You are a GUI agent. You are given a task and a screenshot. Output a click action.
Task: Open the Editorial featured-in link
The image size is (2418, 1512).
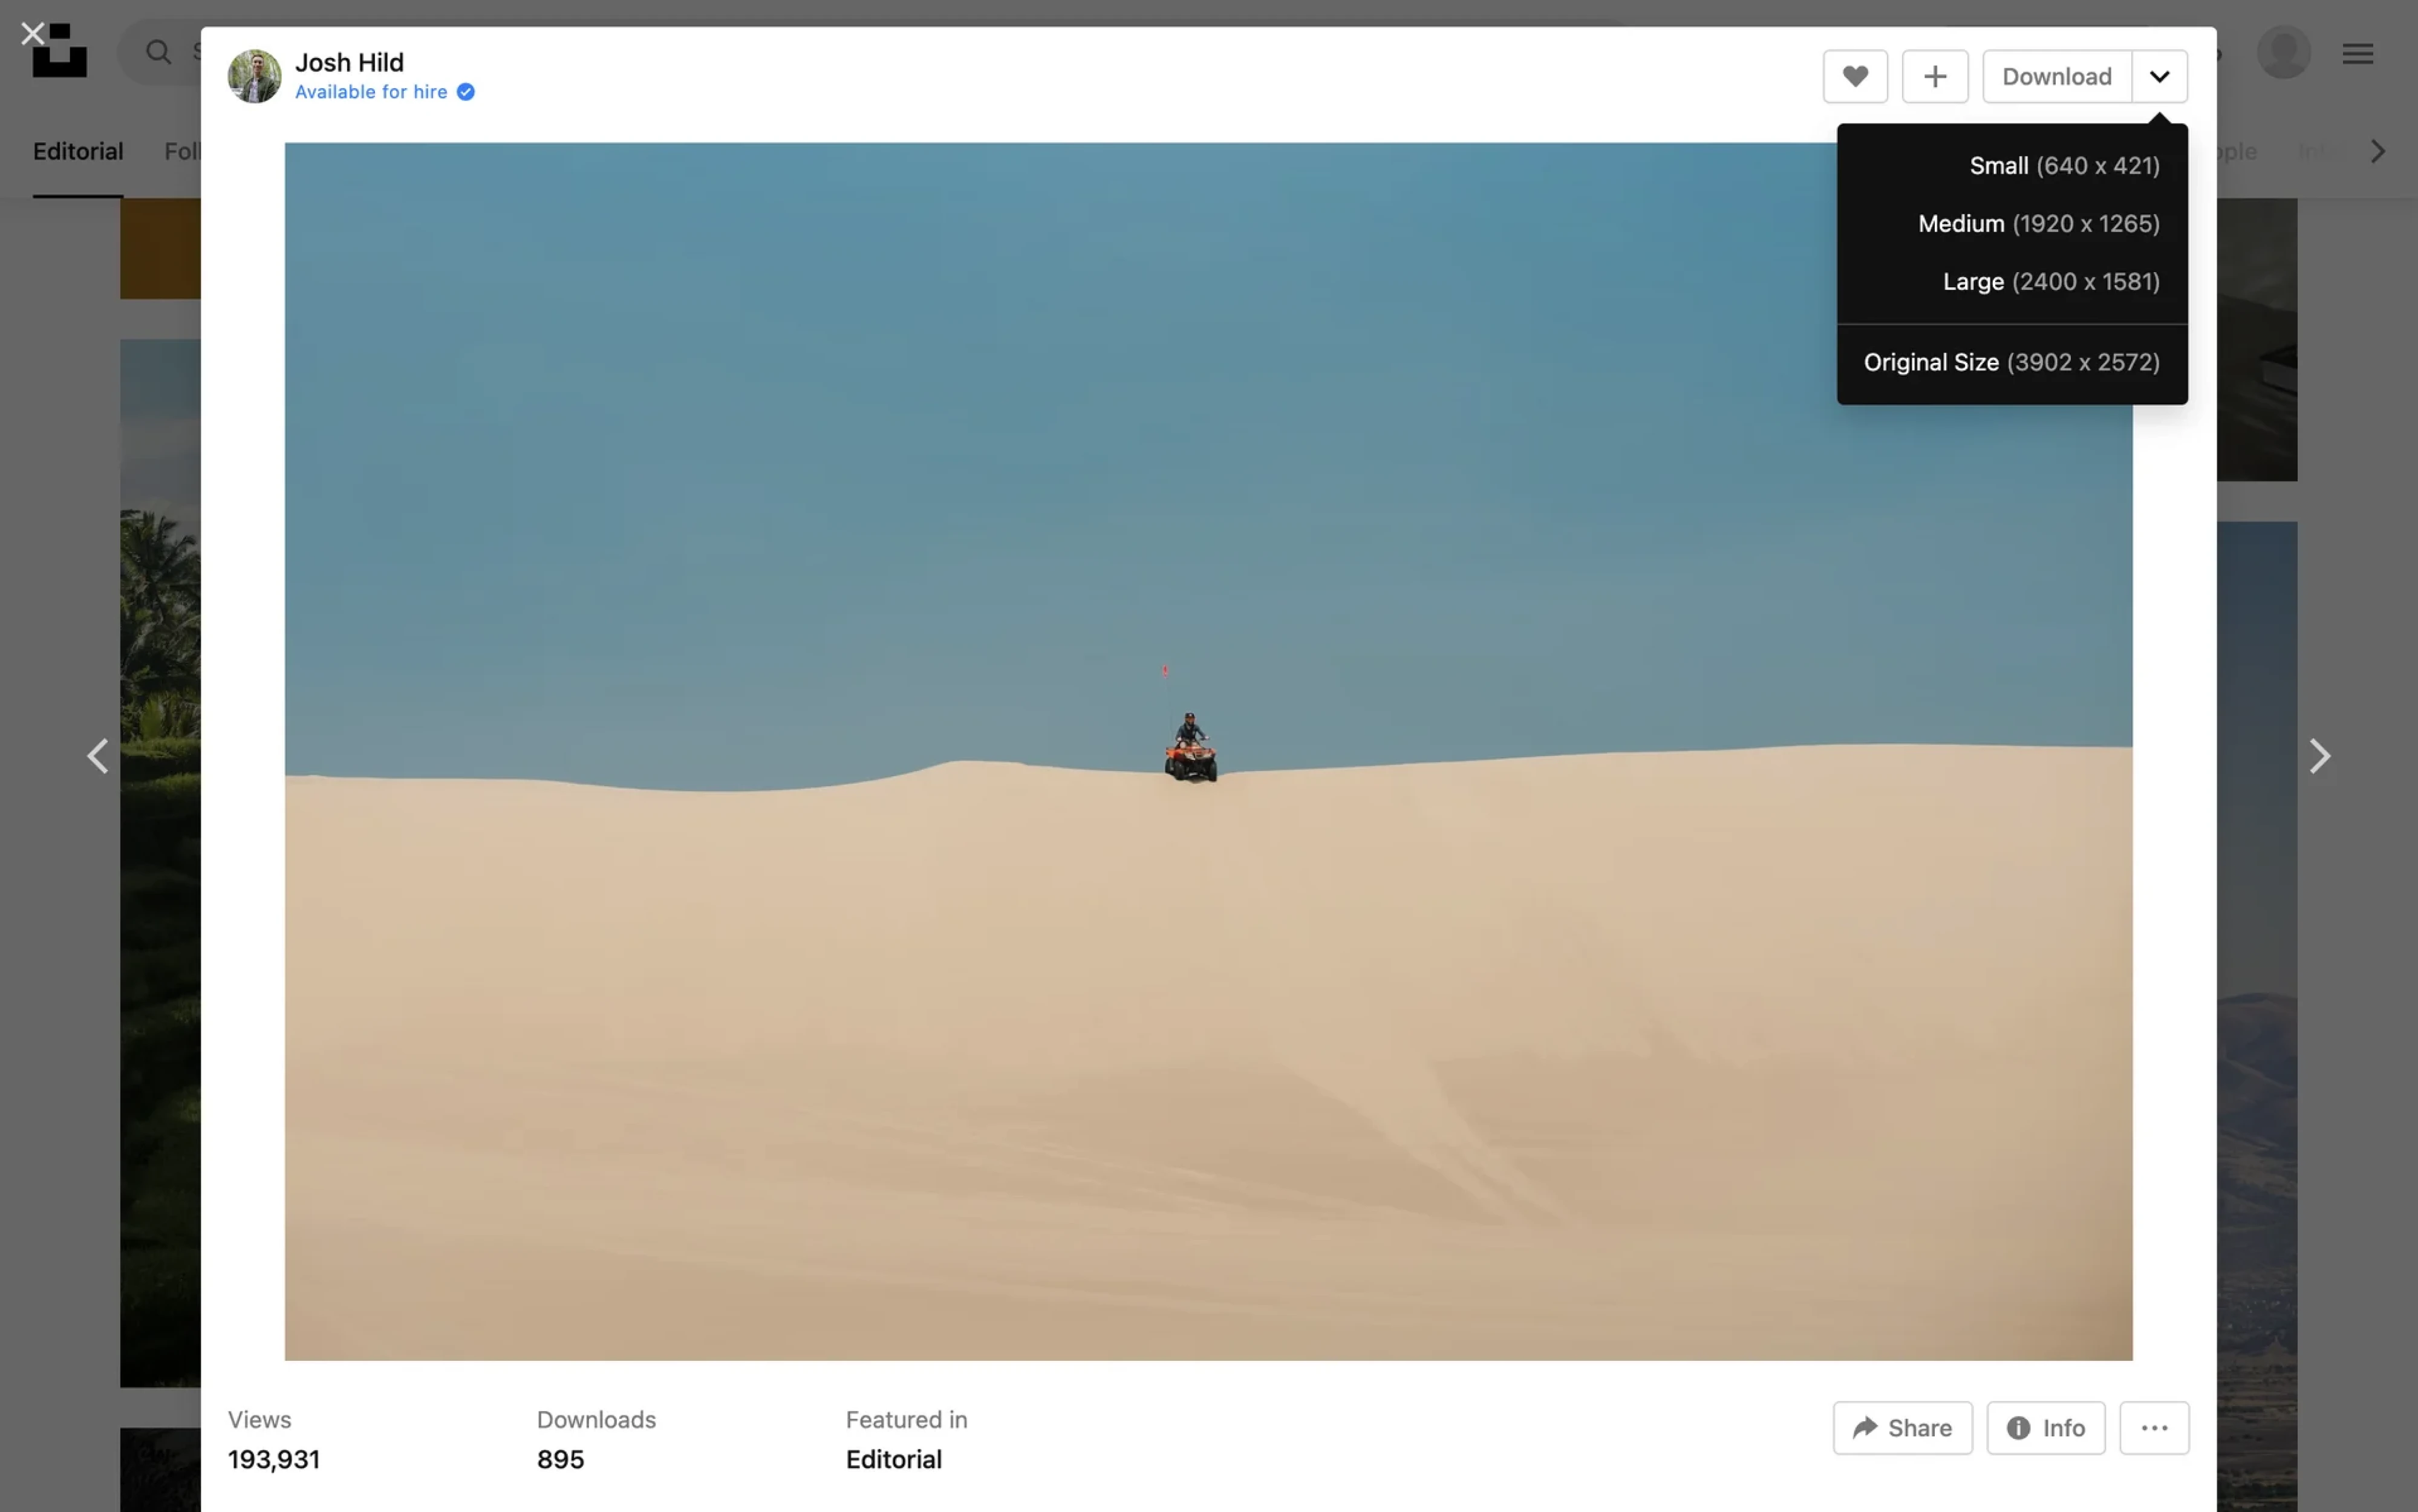(x=893, y=1459)
